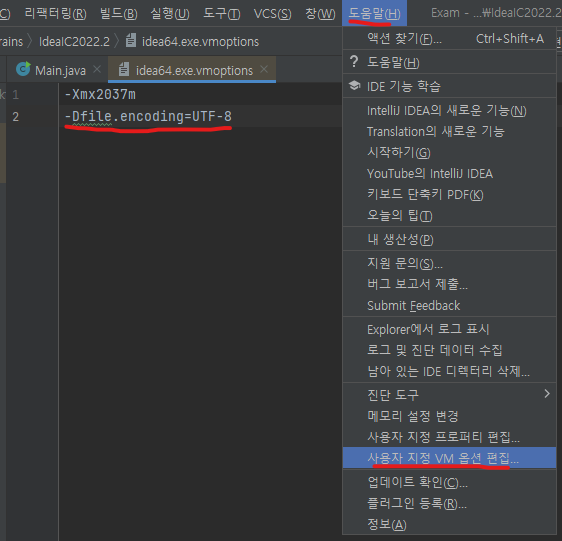
Task: Click the vmoptions file icon in tab
Action: tap(124, 69)
